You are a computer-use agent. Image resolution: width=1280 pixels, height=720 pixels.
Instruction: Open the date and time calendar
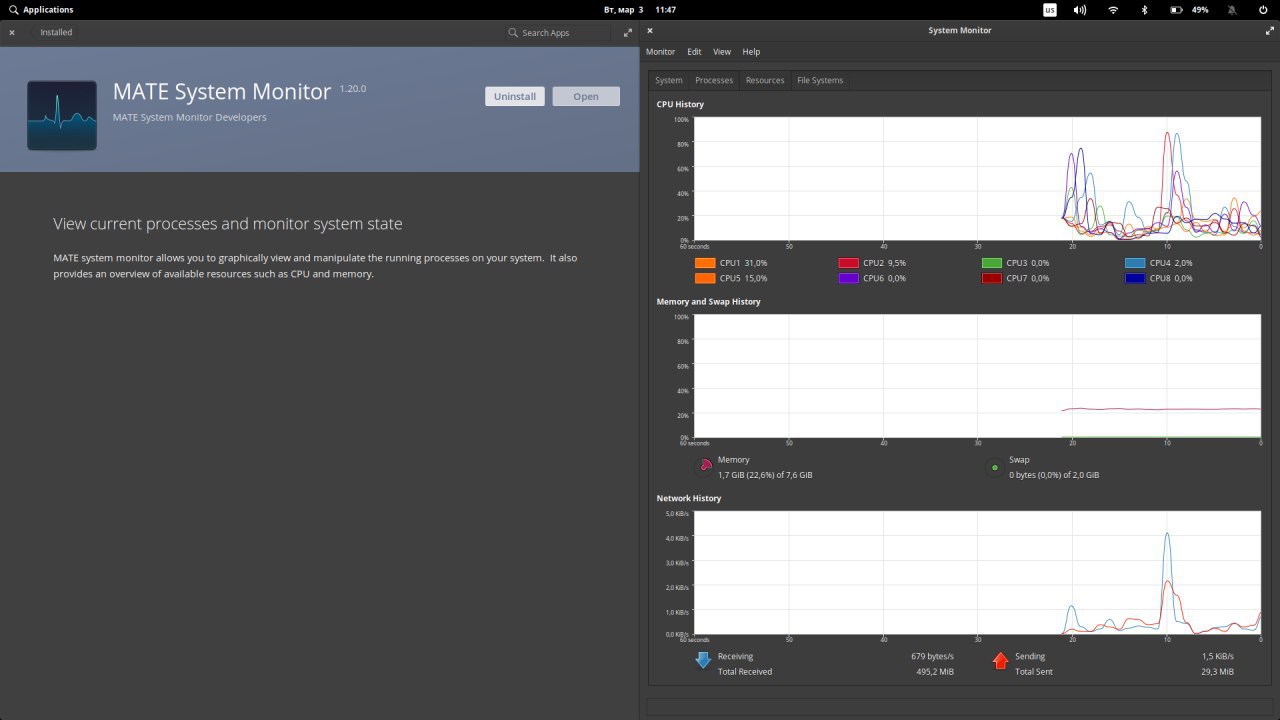coord(640,10)
